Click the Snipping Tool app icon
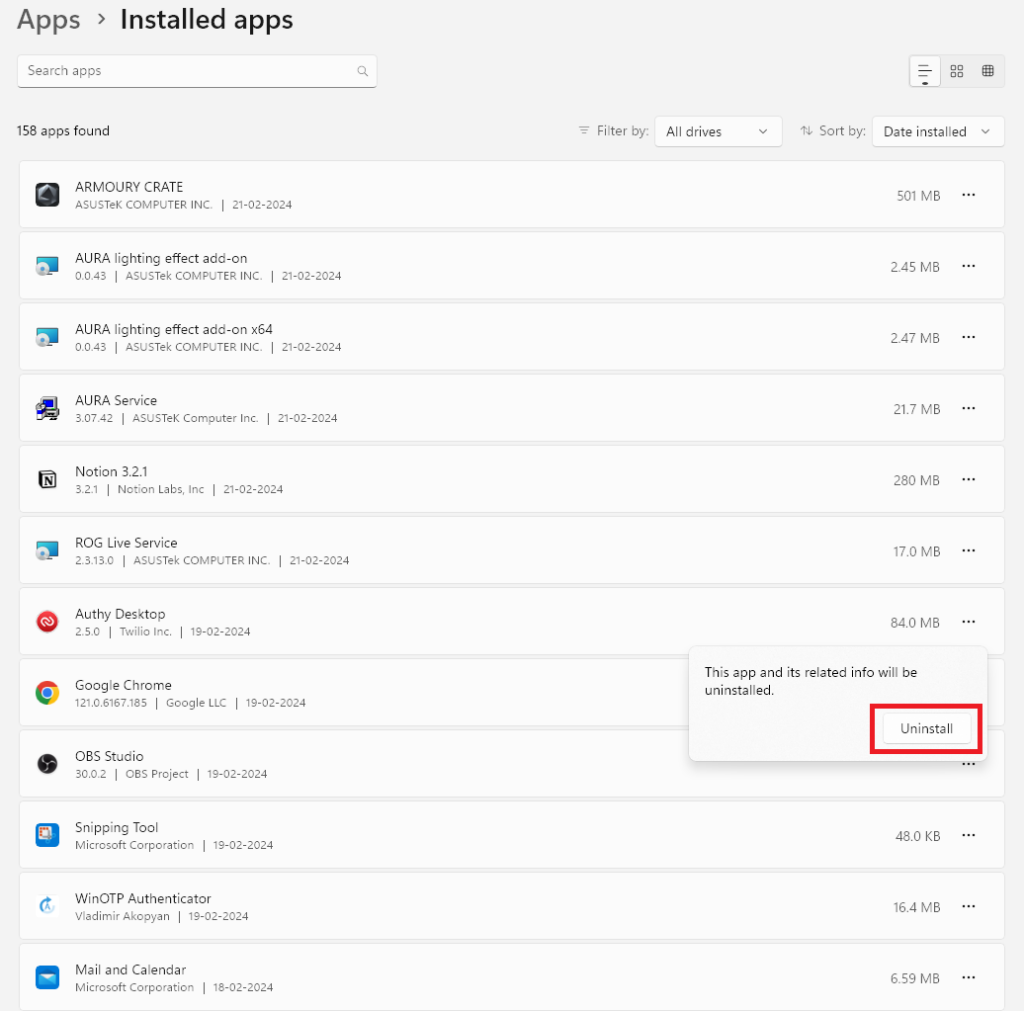The height and width of the screenshot is (1011, 1024). 47,835
